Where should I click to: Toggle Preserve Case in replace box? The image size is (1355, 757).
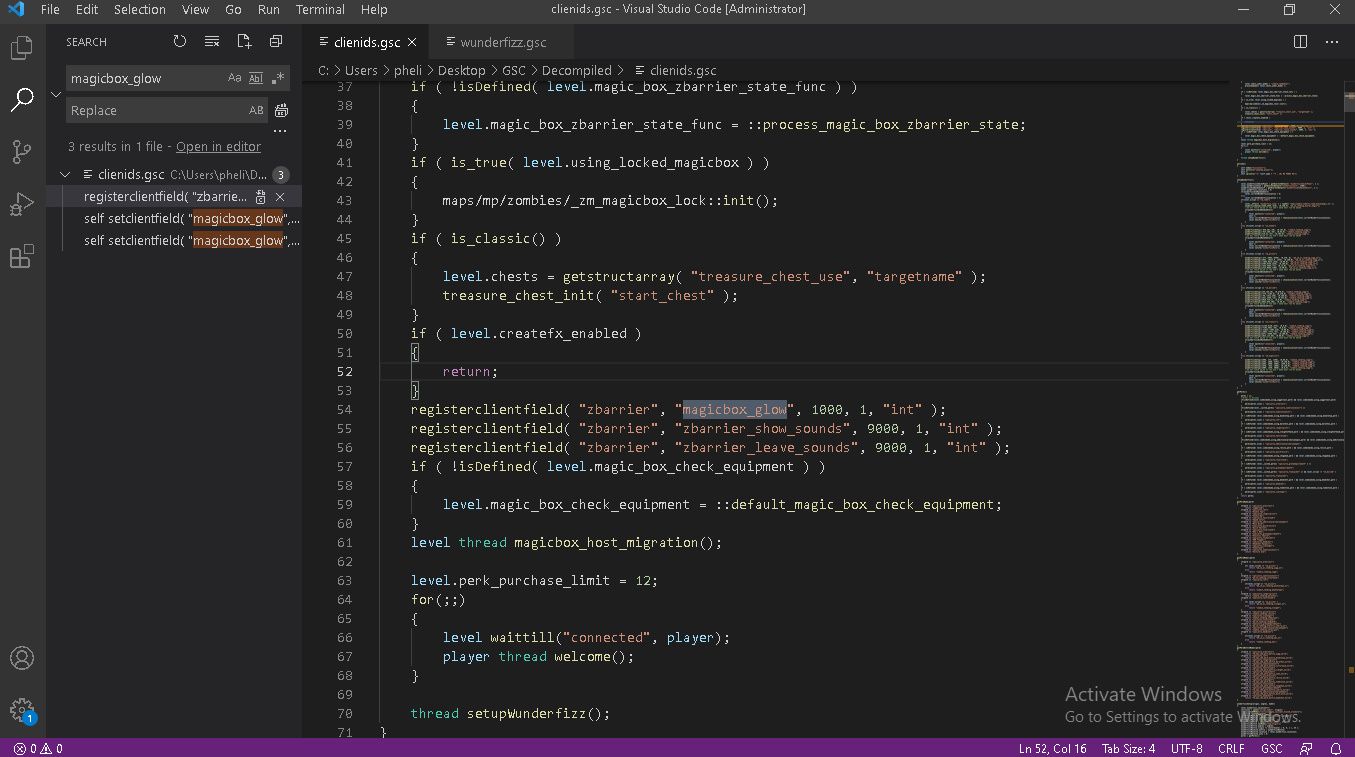(256, 110)
